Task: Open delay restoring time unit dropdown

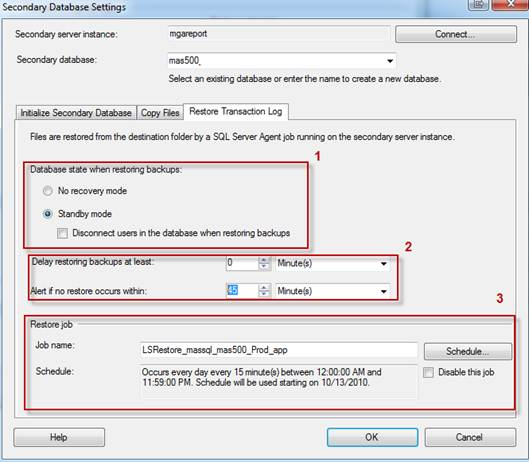Action: click(384, 264)
